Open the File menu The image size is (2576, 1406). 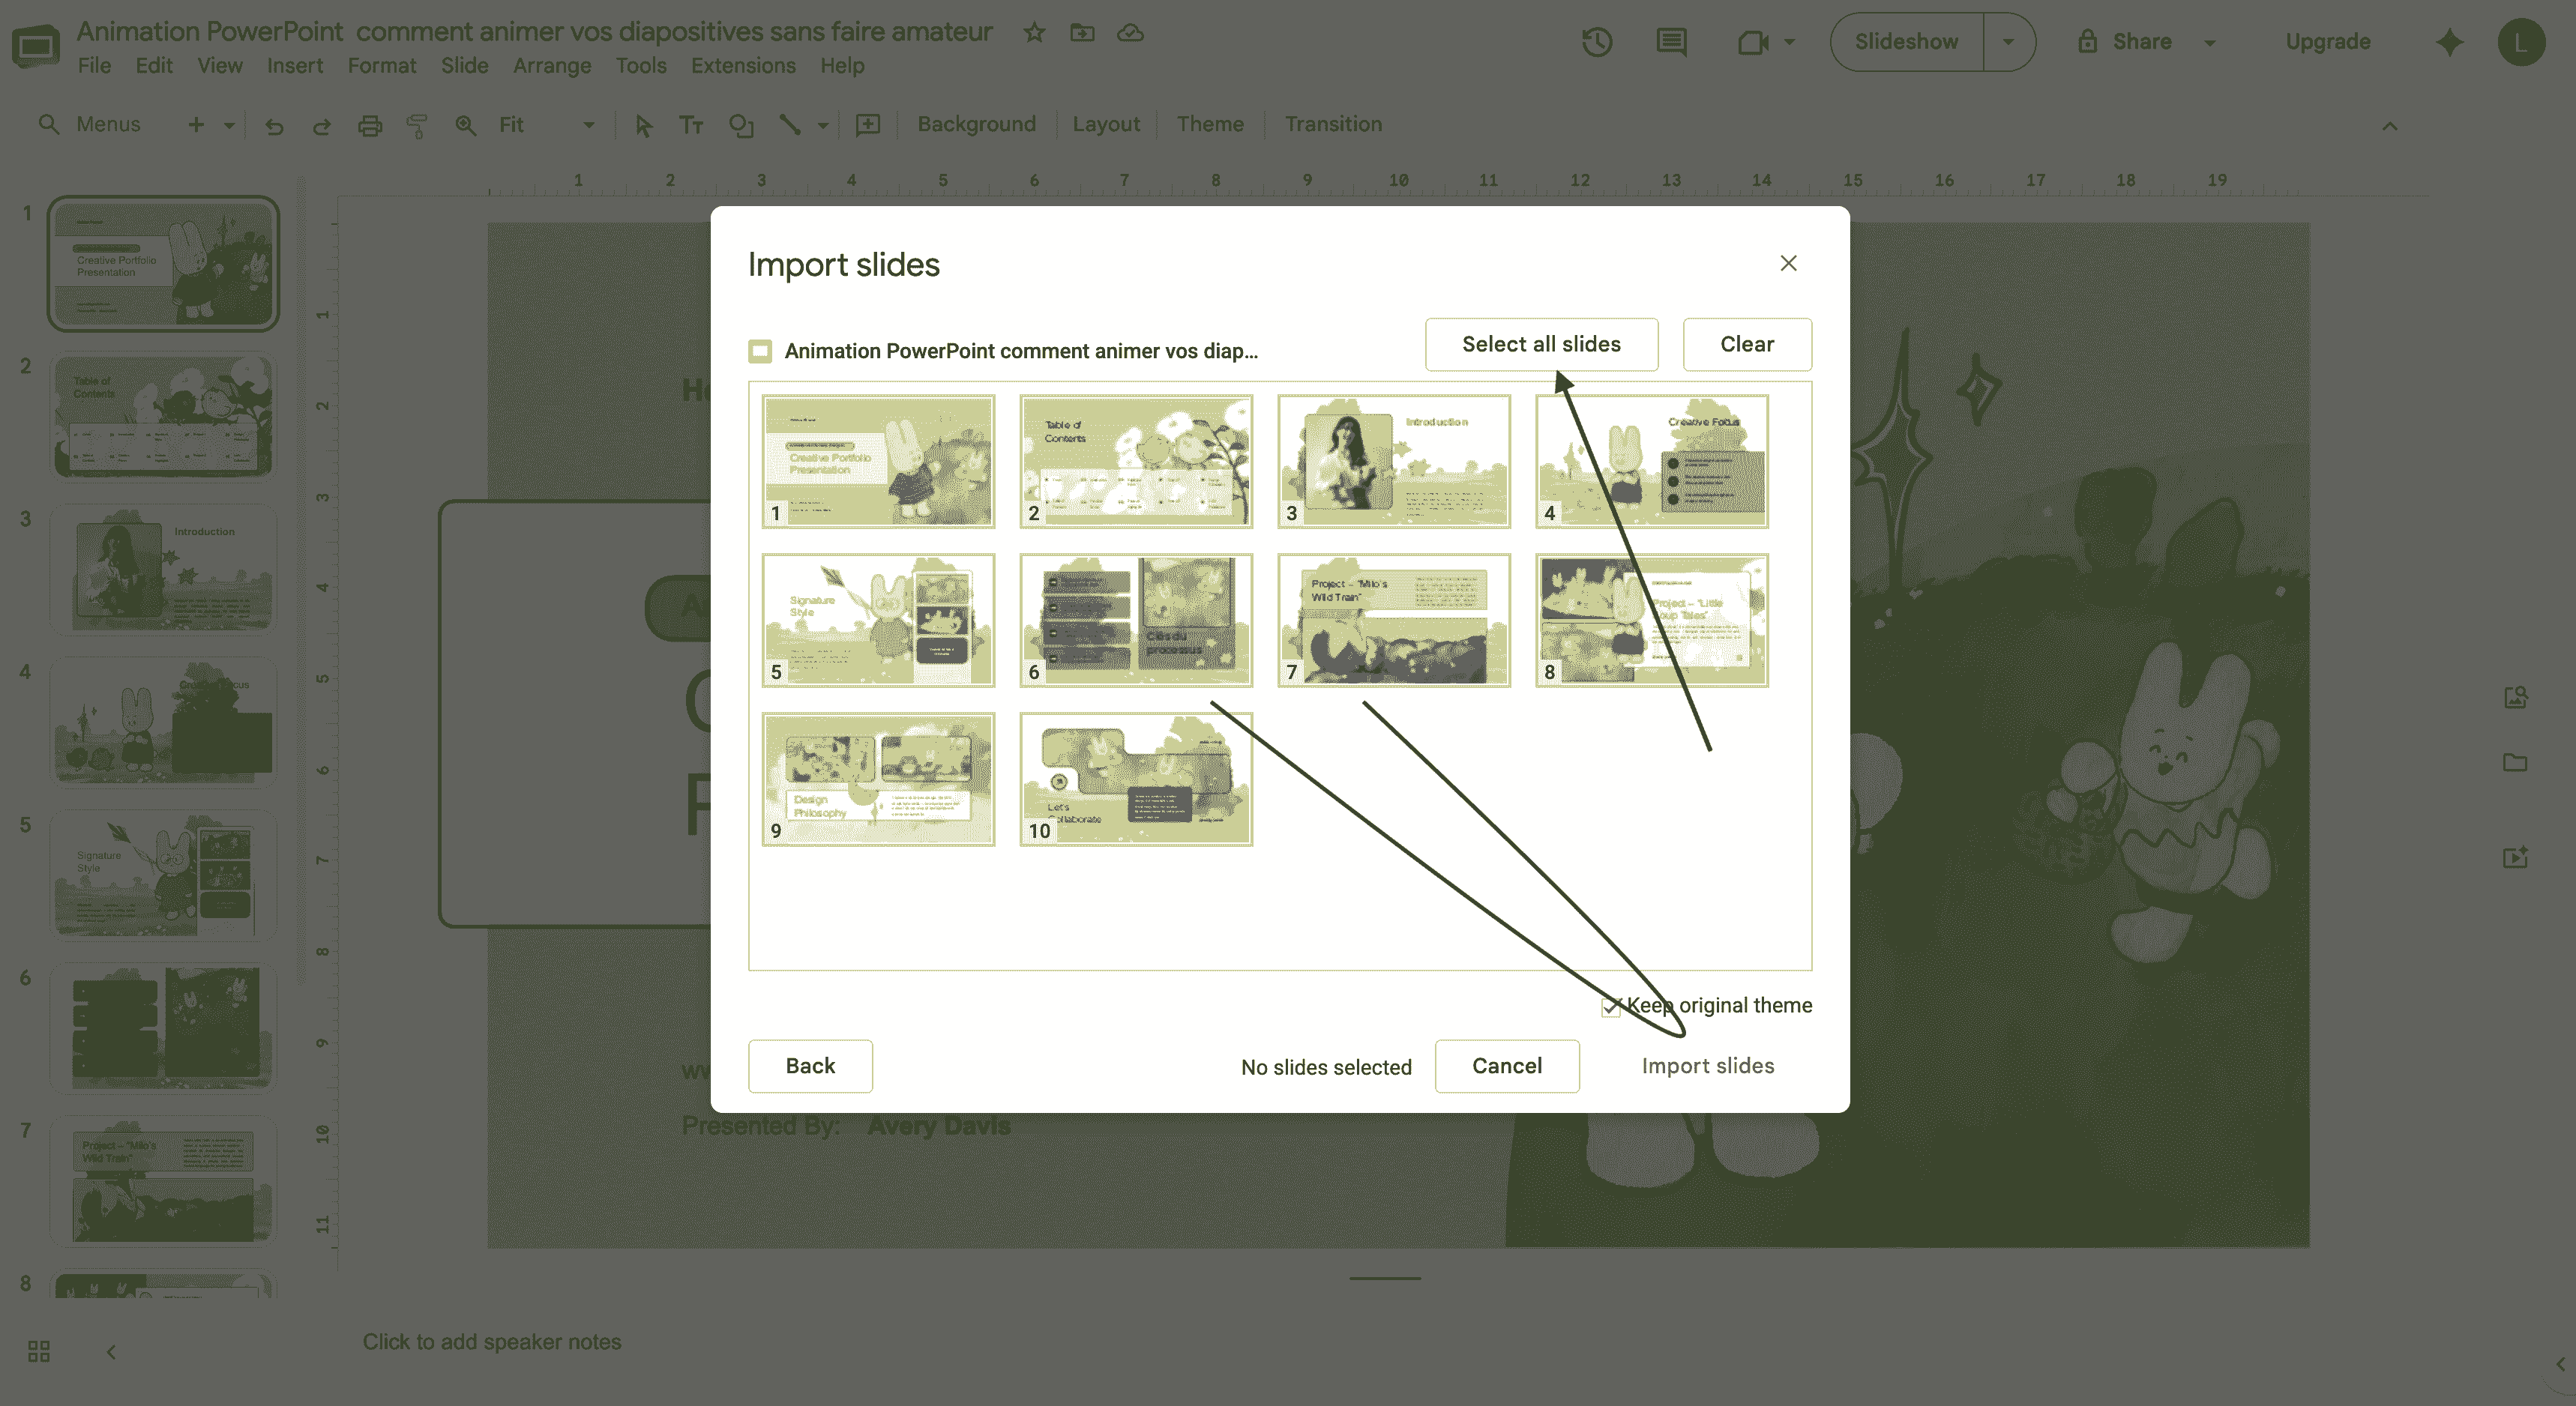pos(94,66)
